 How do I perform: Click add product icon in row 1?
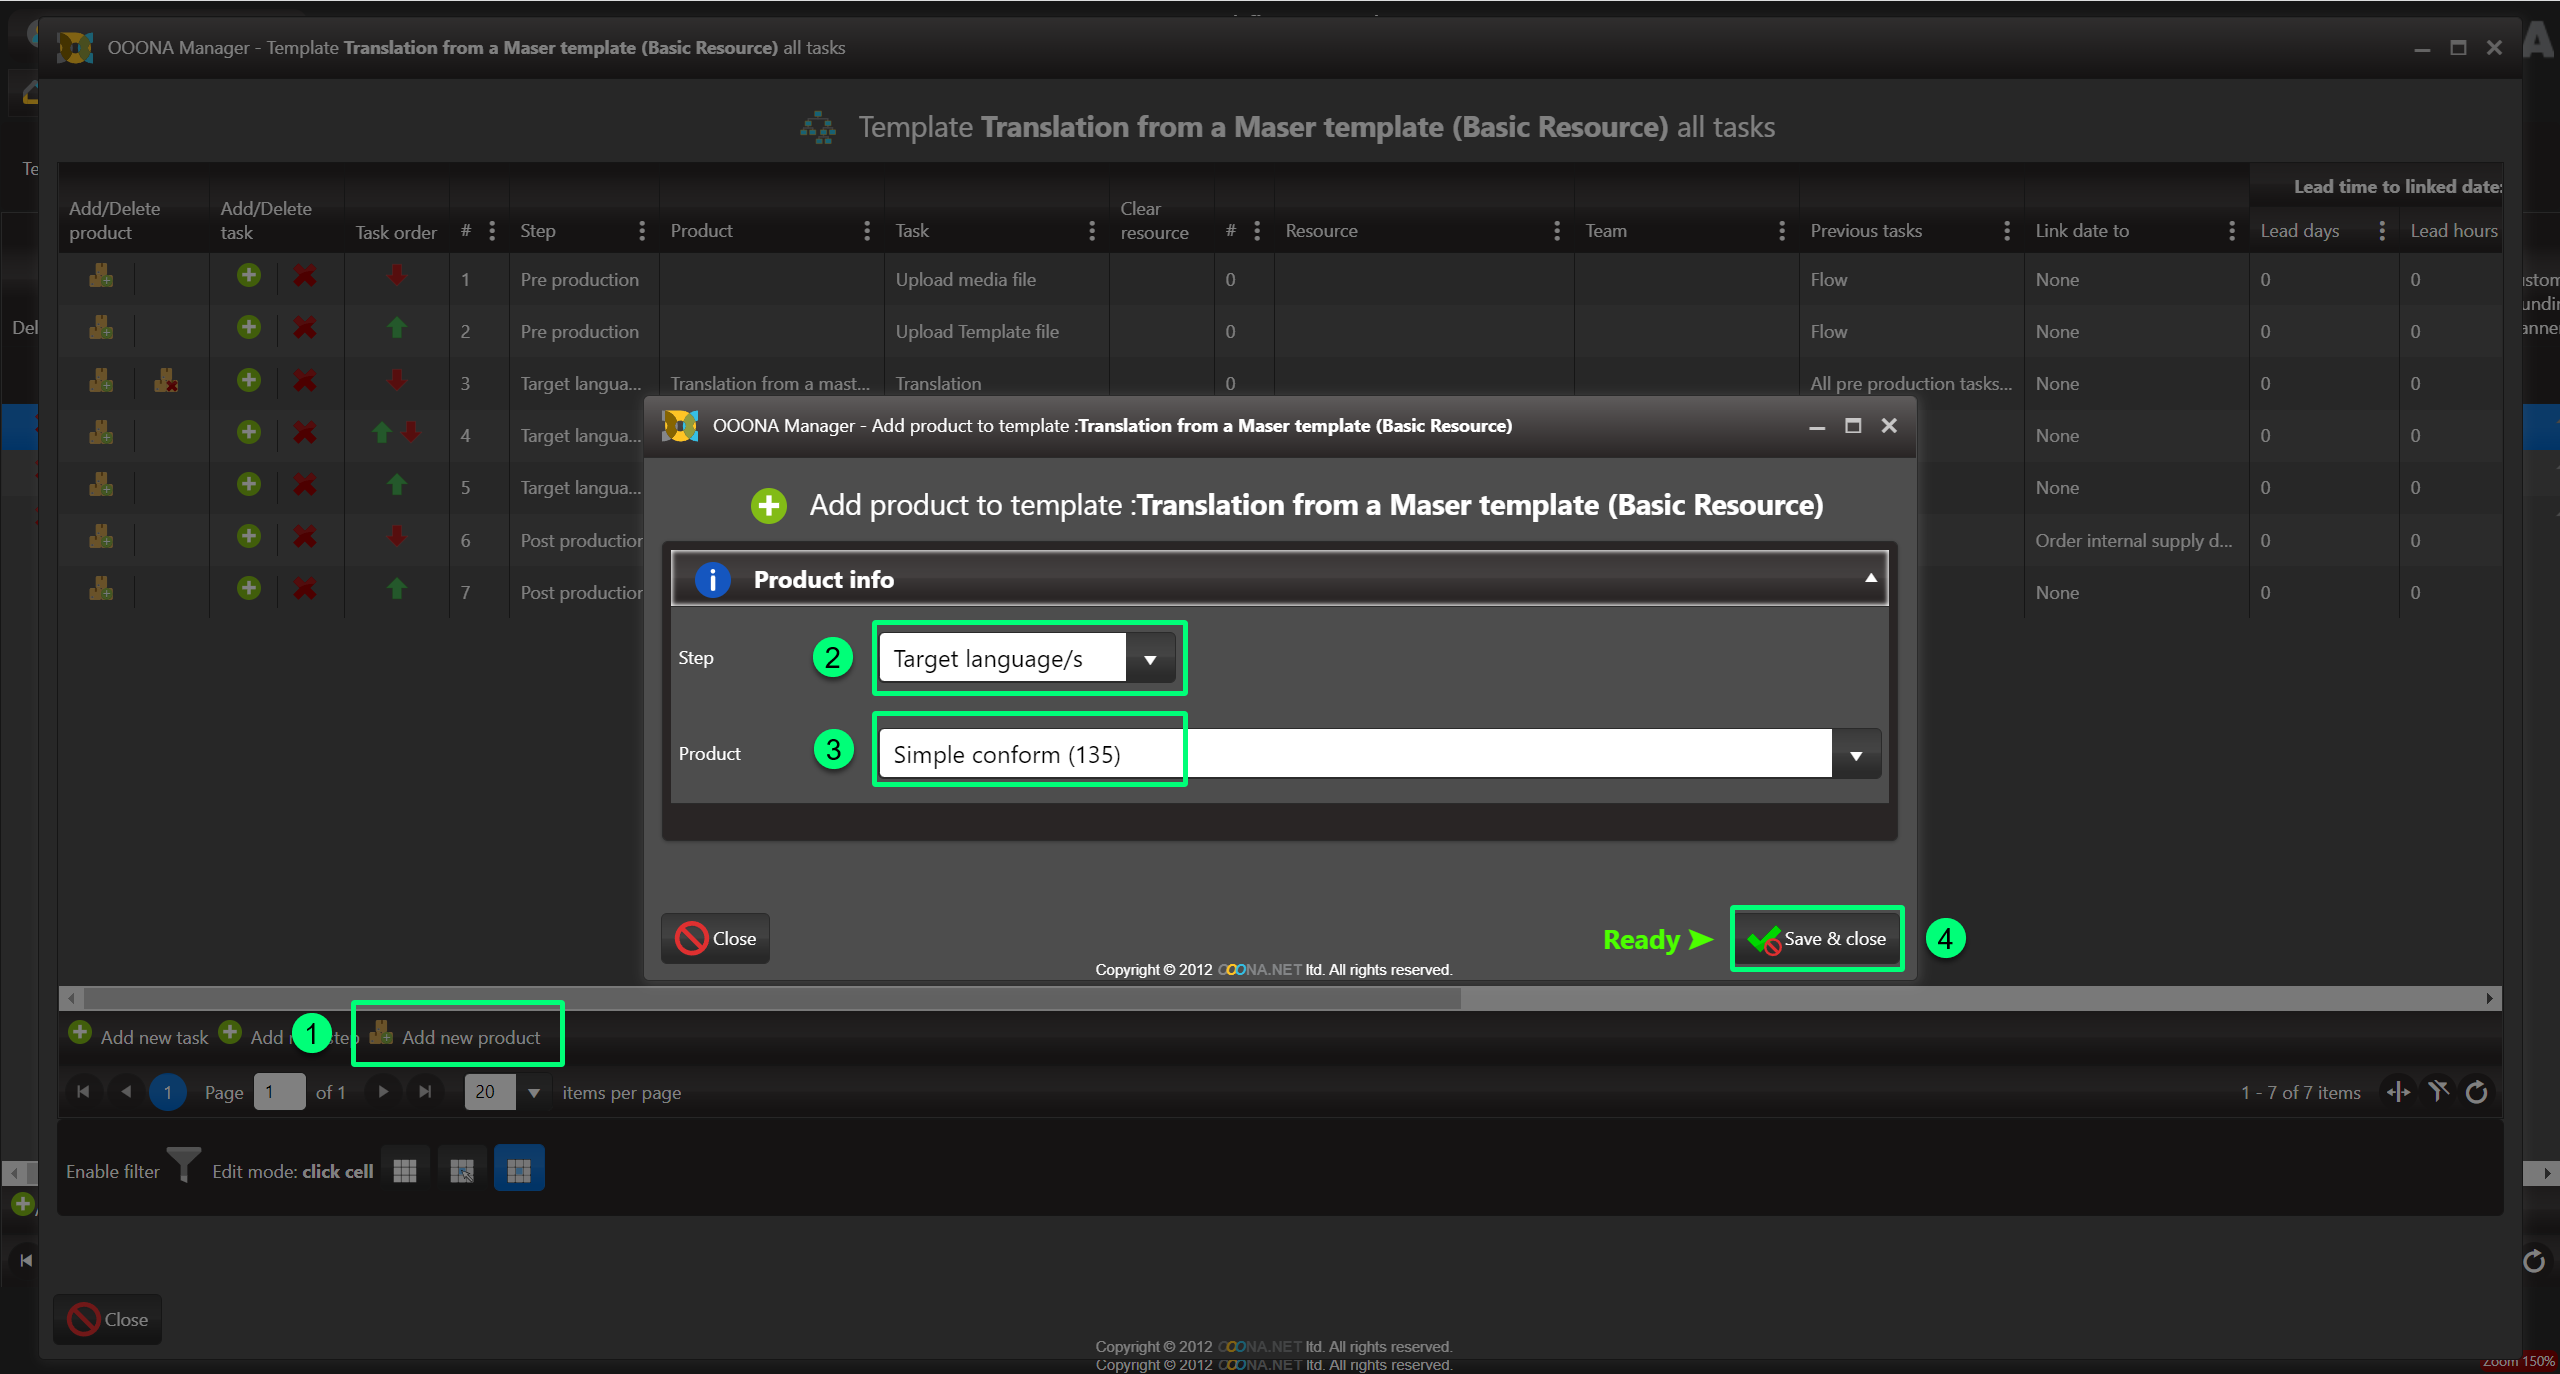tap(101, 277)
